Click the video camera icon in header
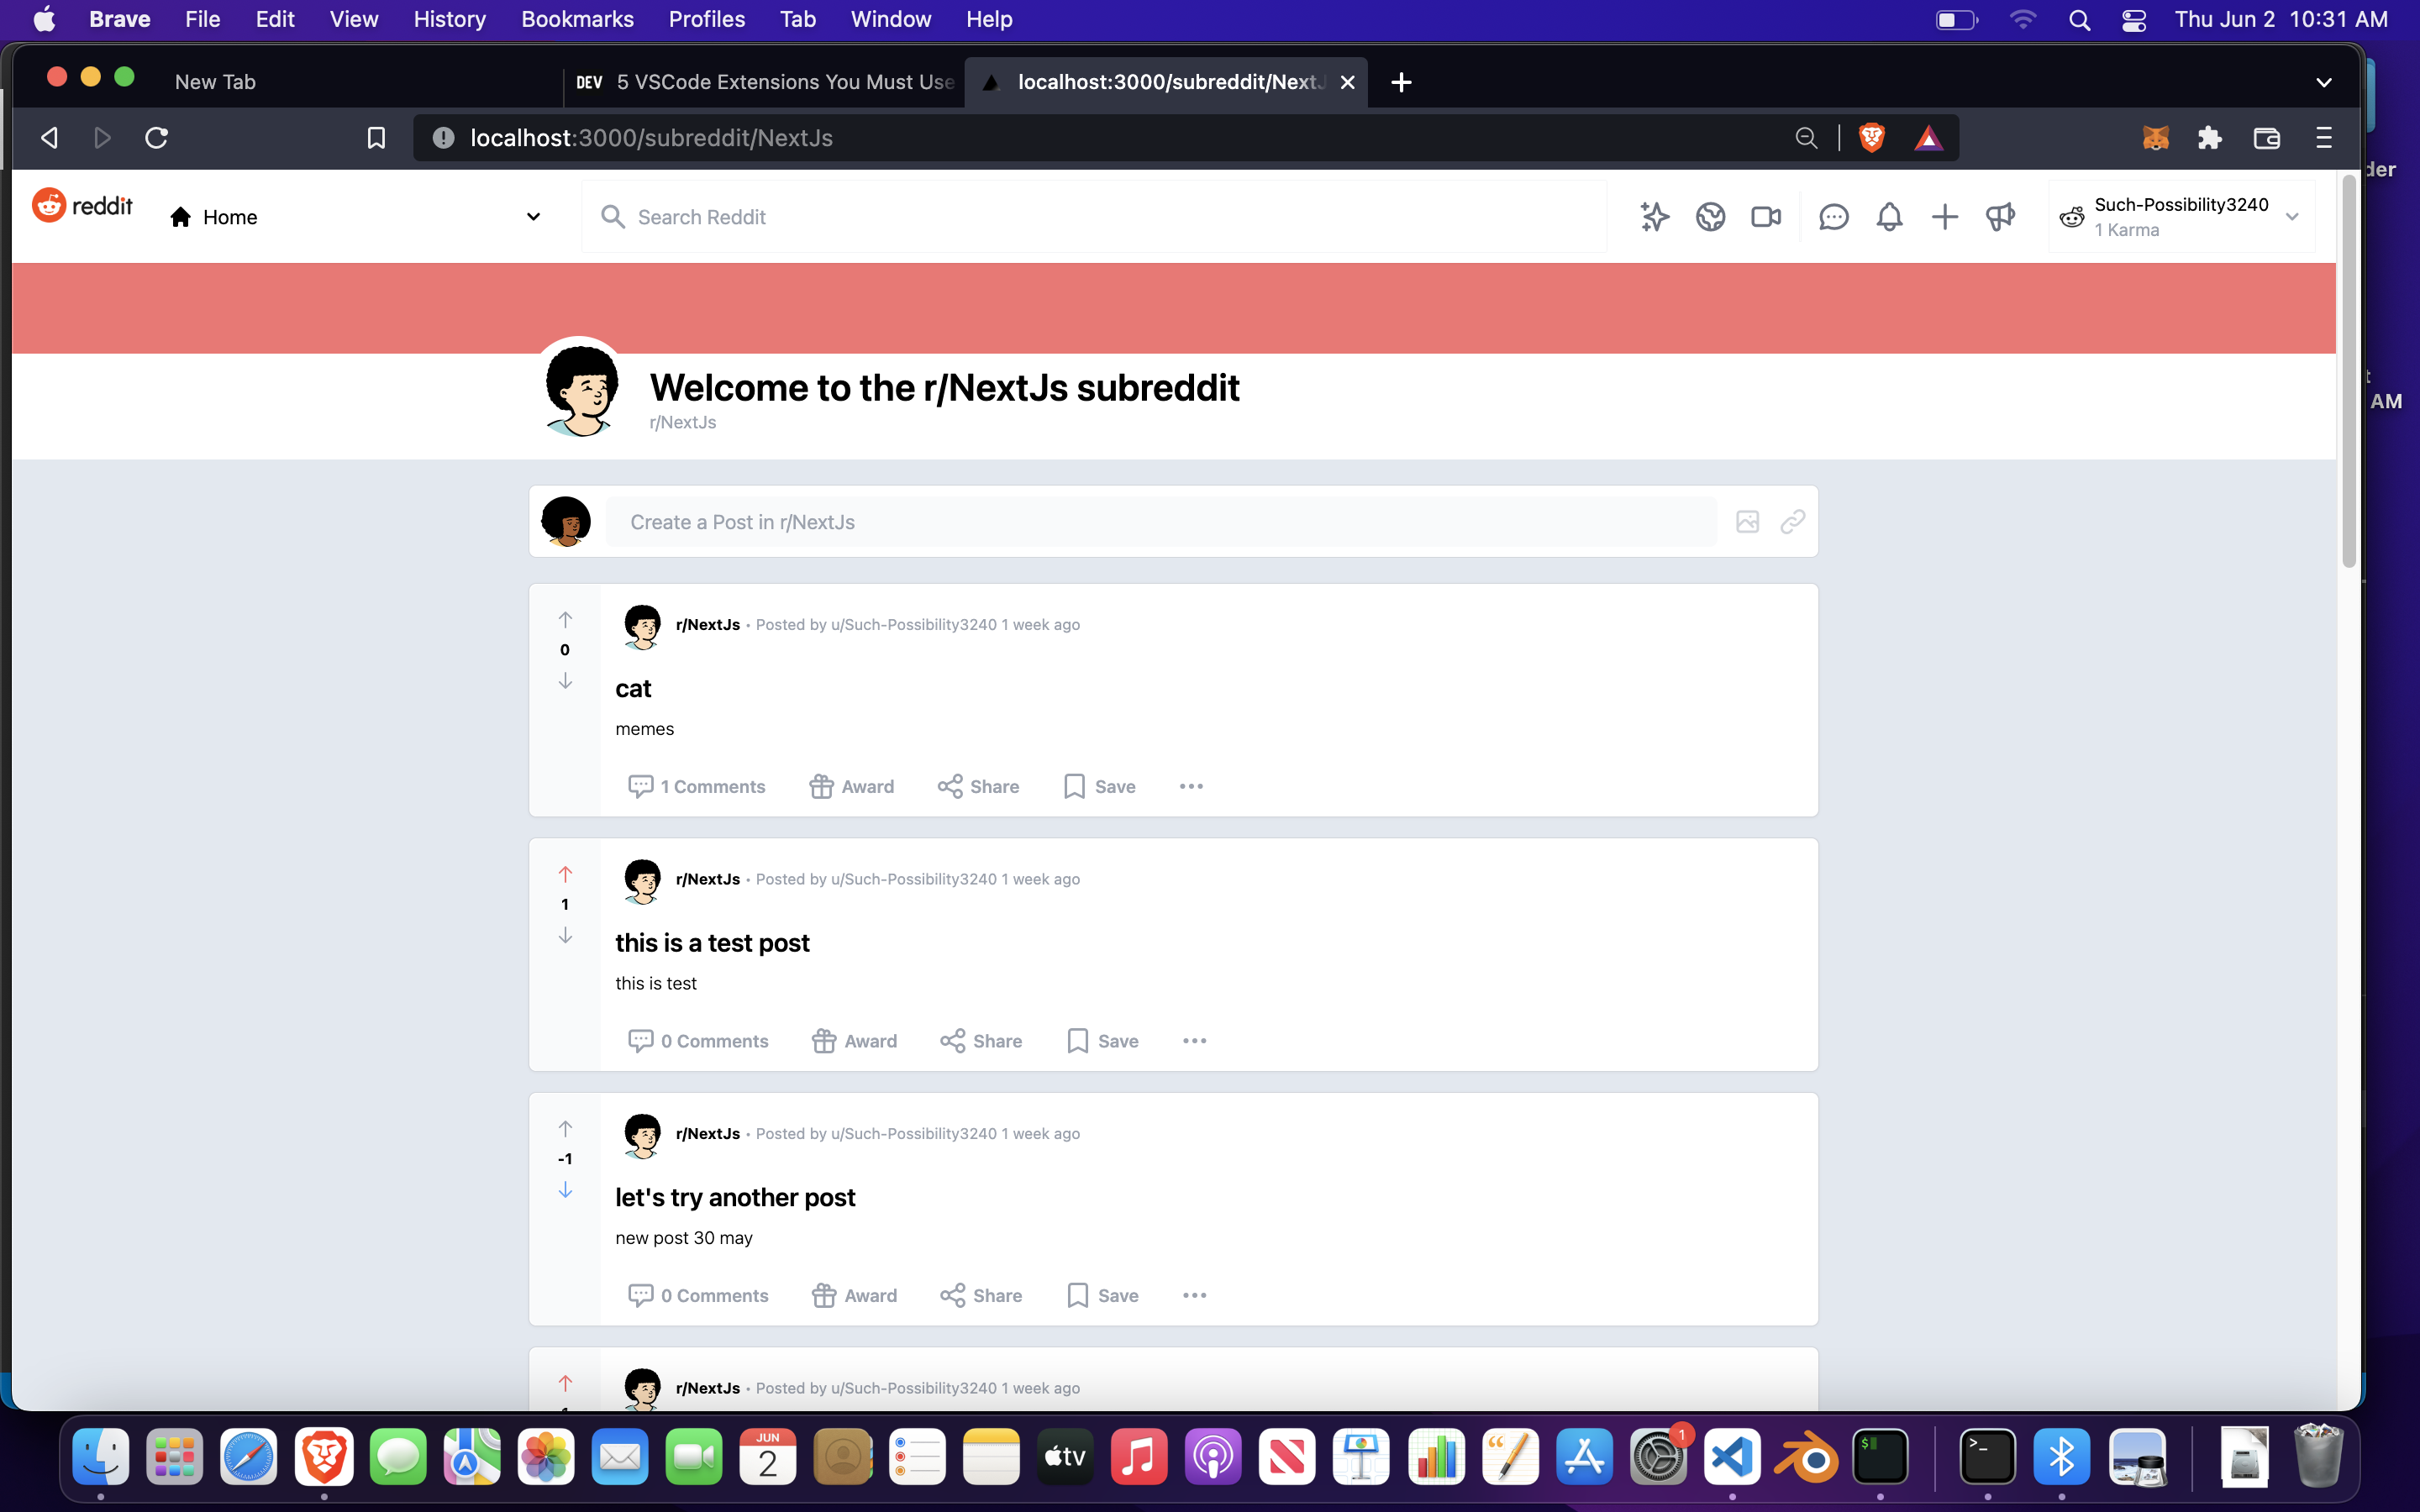The width and height of the screenshot is (2420, 1512). 1766,217
